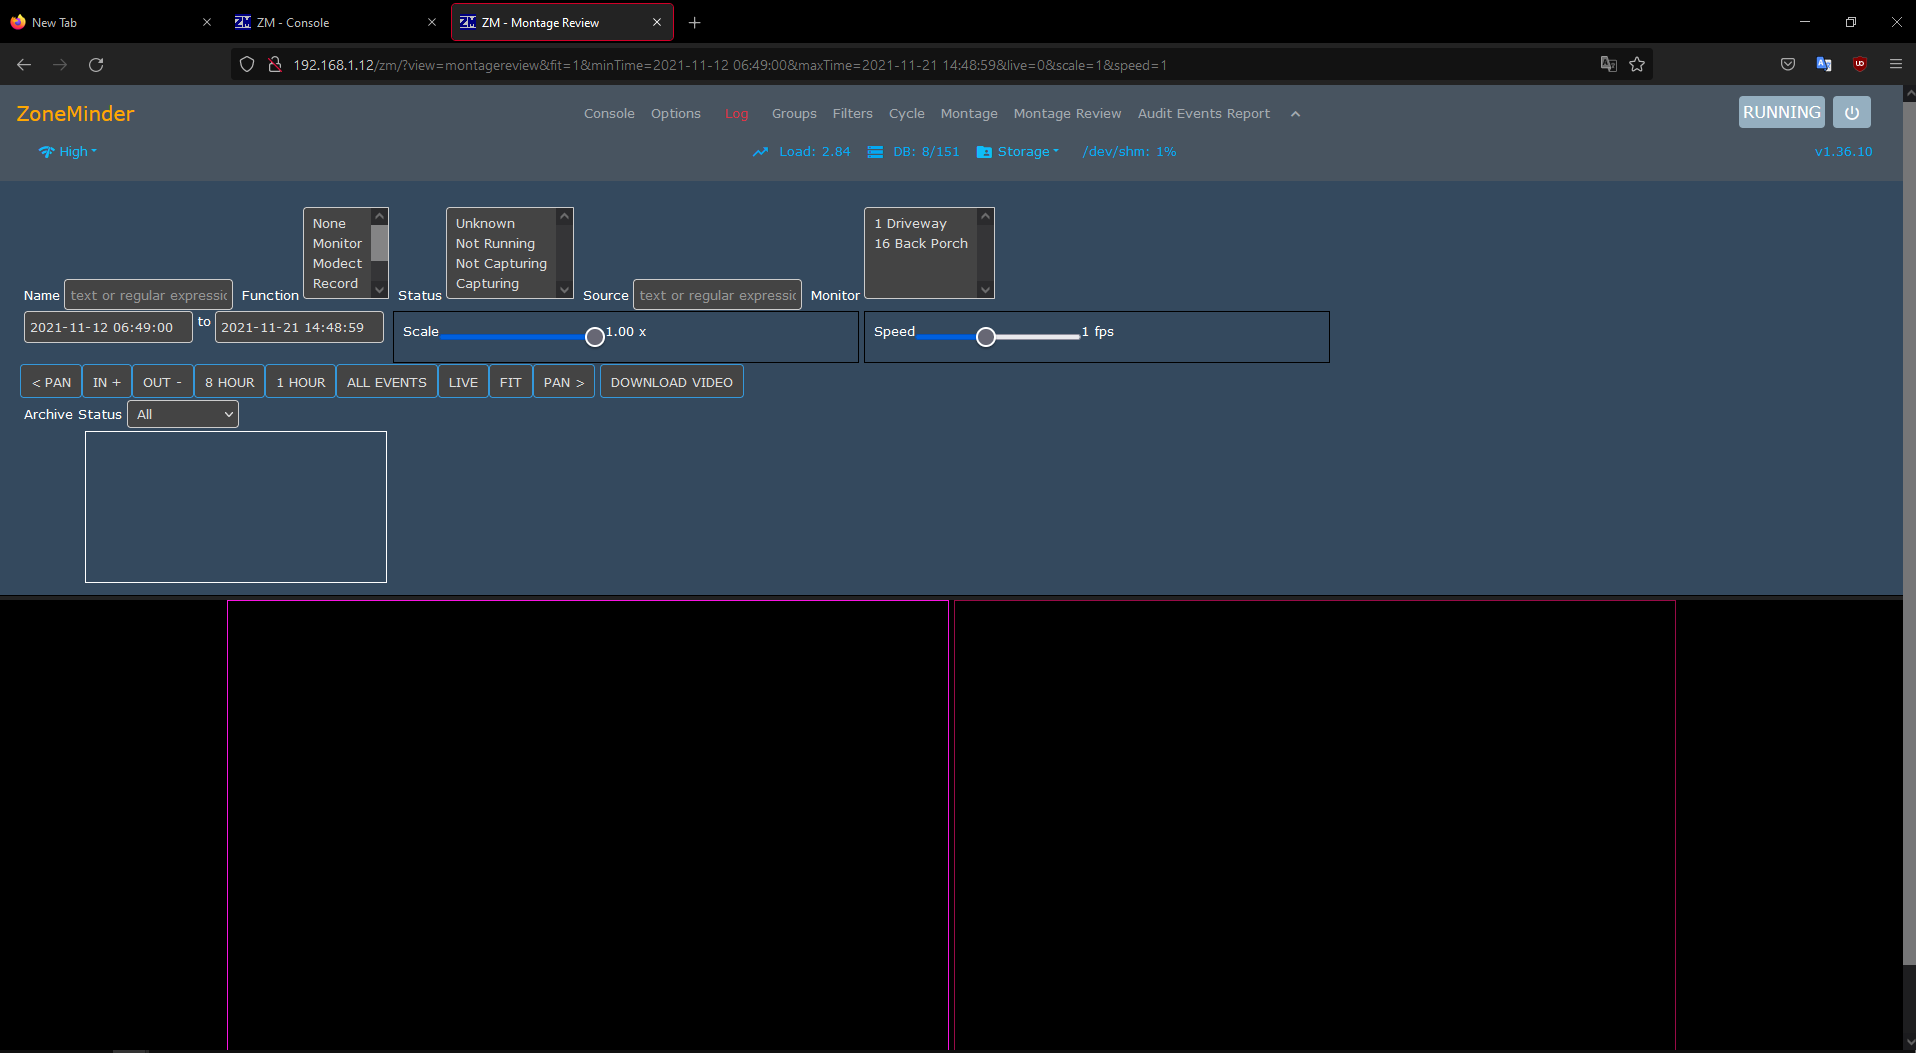1916x1053 pixels.
Task: Open the translate extension icon in toolbar
Action: pyautogui.click(x=1824, y=65)
